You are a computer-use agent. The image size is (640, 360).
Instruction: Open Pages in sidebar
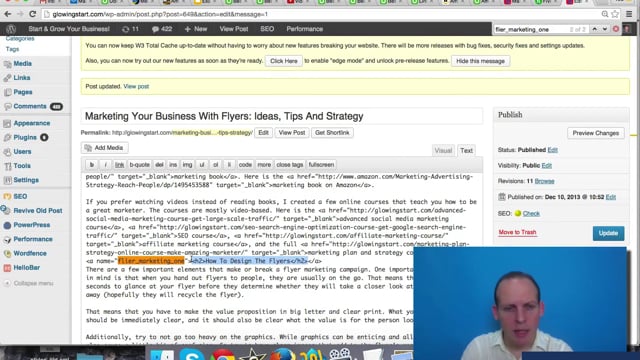pyautogui.click(x=22, y=92)
